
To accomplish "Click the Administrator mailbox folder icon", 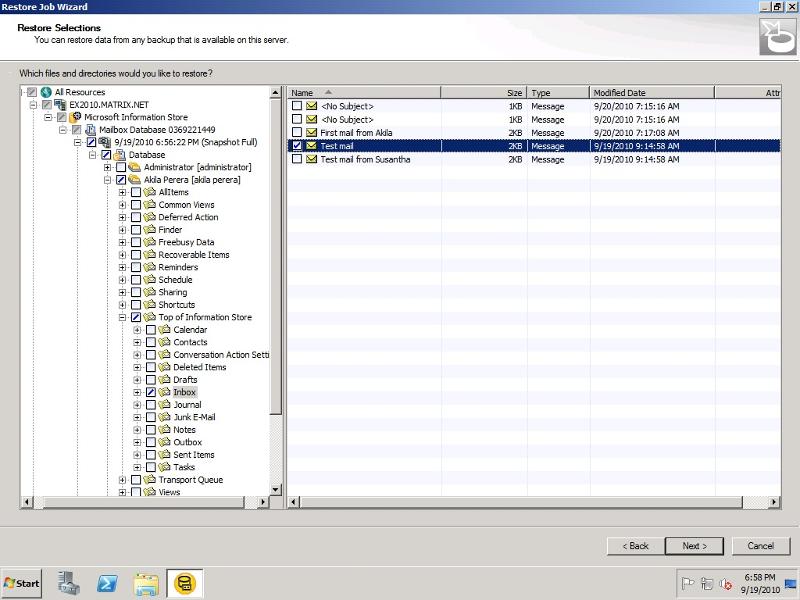I will tap(135, 167).
